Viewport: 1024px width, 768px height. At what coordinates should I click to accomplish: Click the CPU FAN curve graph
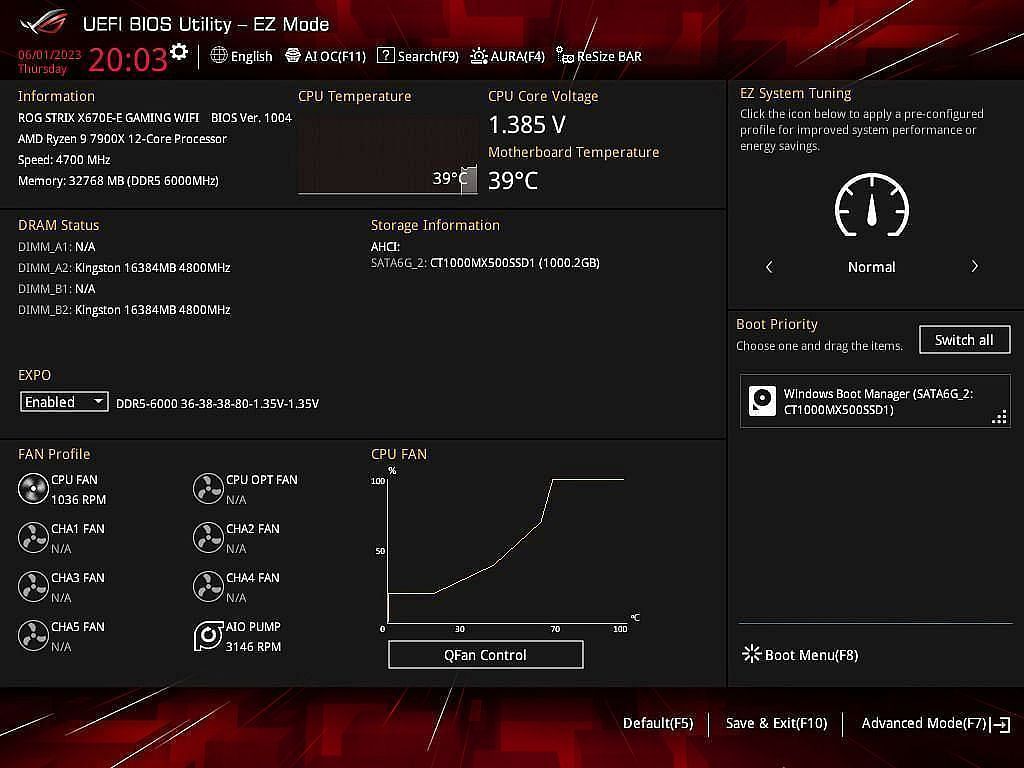click(x=504, y=551)
